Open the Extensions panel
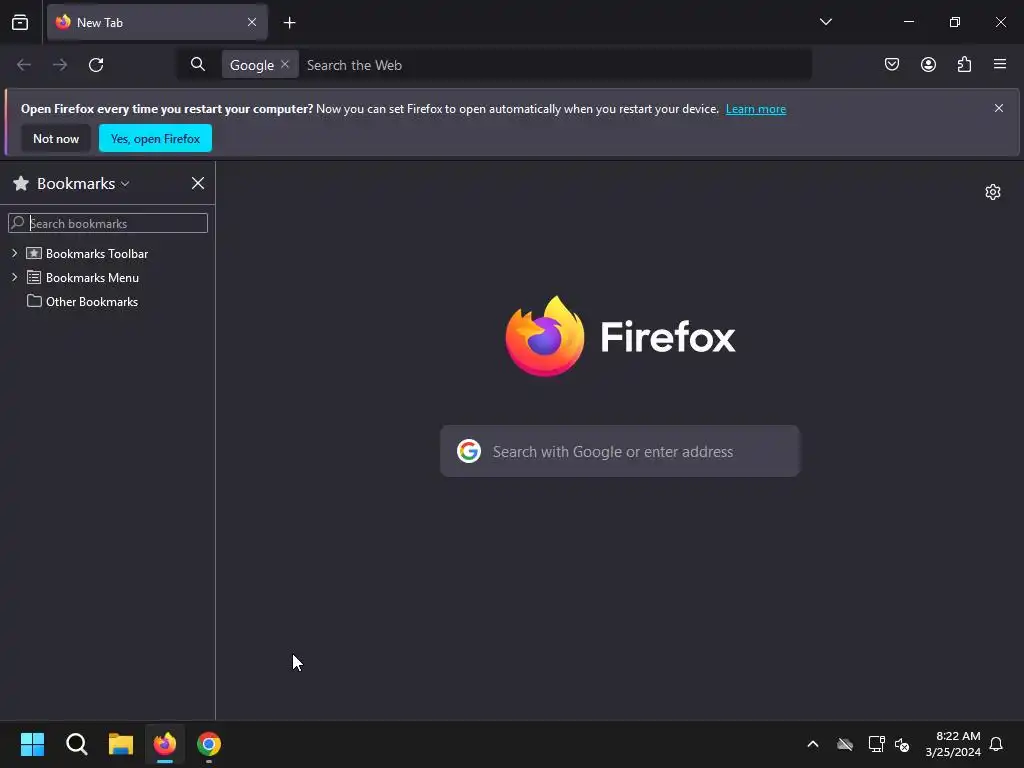 [964, 64]
